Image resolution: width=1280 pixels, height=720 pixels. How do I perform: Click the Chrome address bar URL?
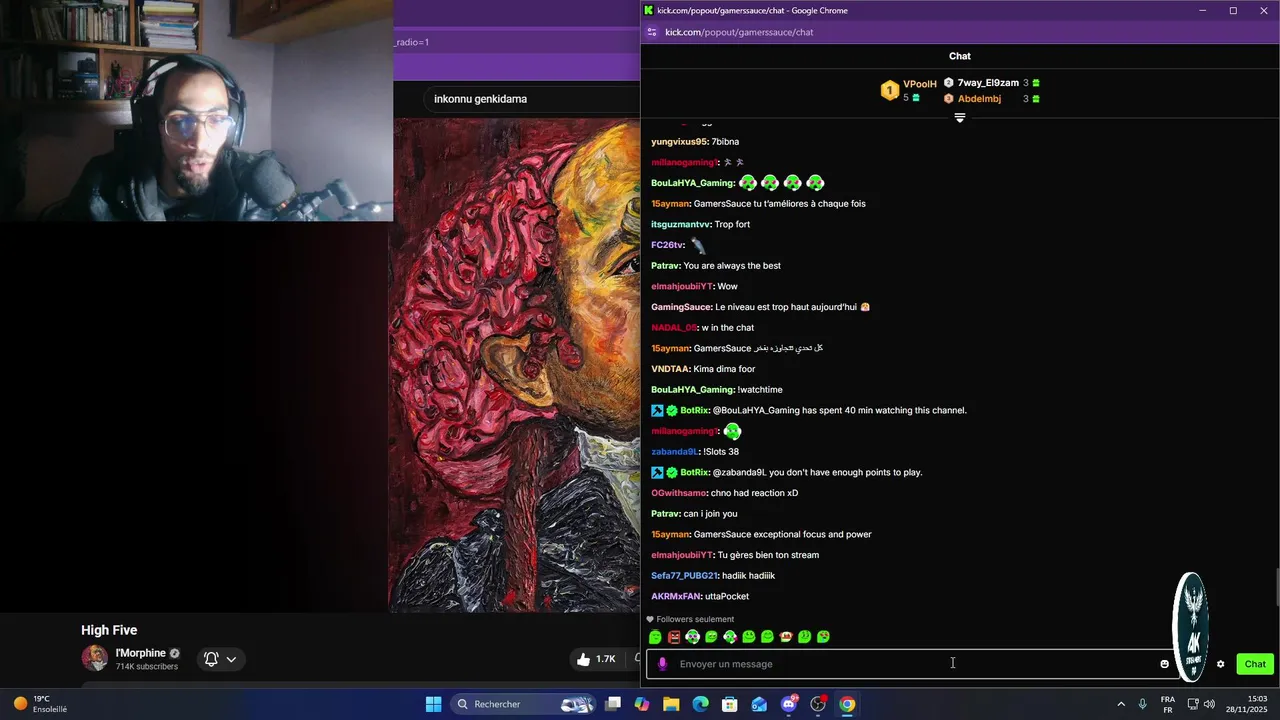(x=739, y=32)
